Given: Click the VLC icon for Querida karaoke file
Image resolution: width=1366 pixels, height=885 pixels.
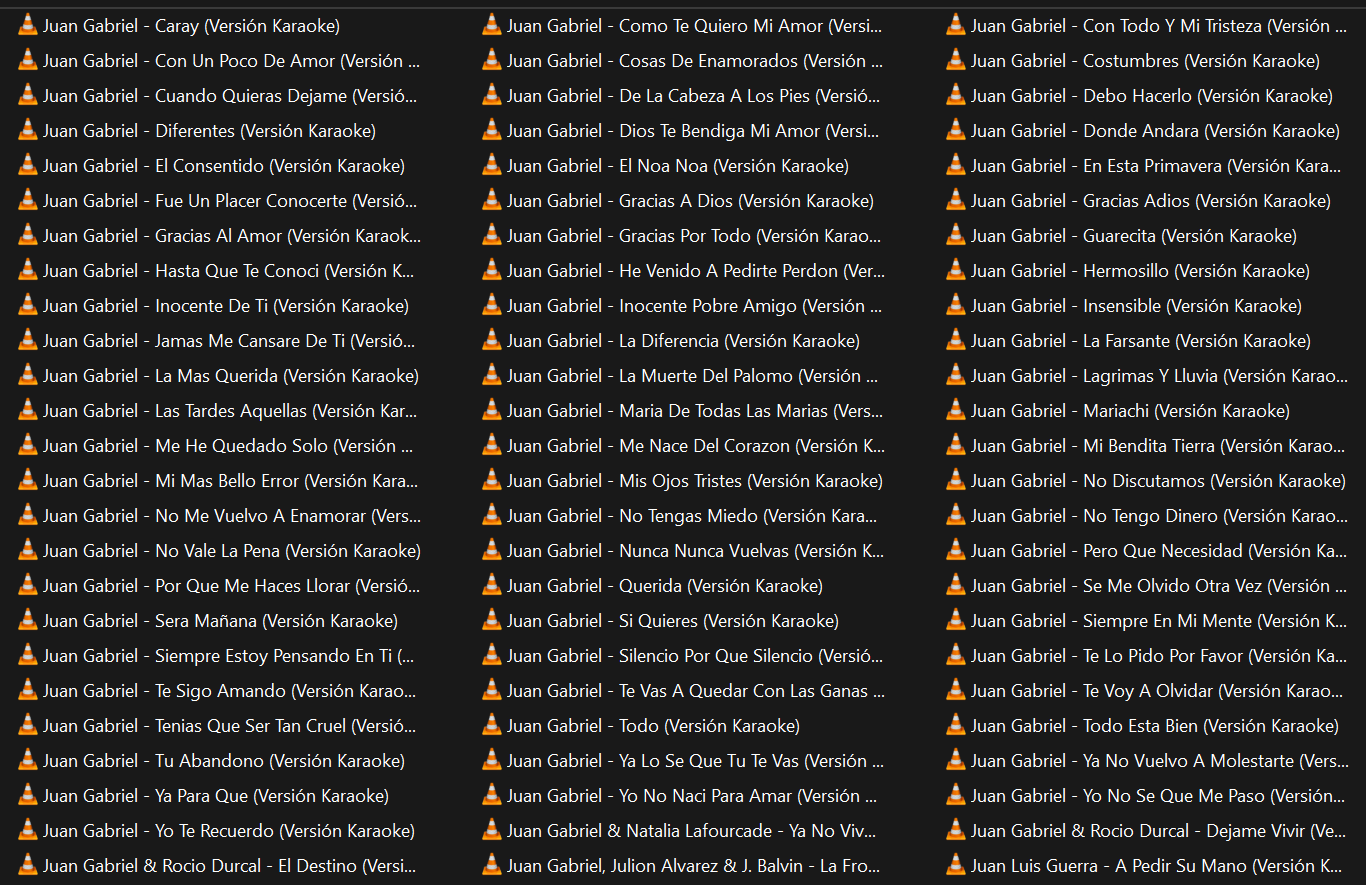Looking at the screenshot, I should click(x=492, y=586).
